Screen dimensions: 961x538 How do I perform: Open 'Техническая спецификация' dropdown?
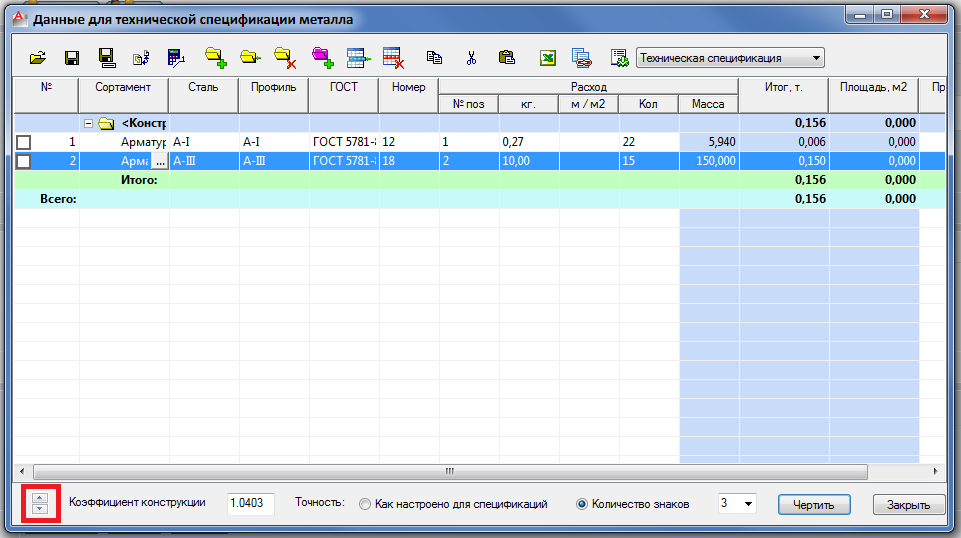point(730,58)
